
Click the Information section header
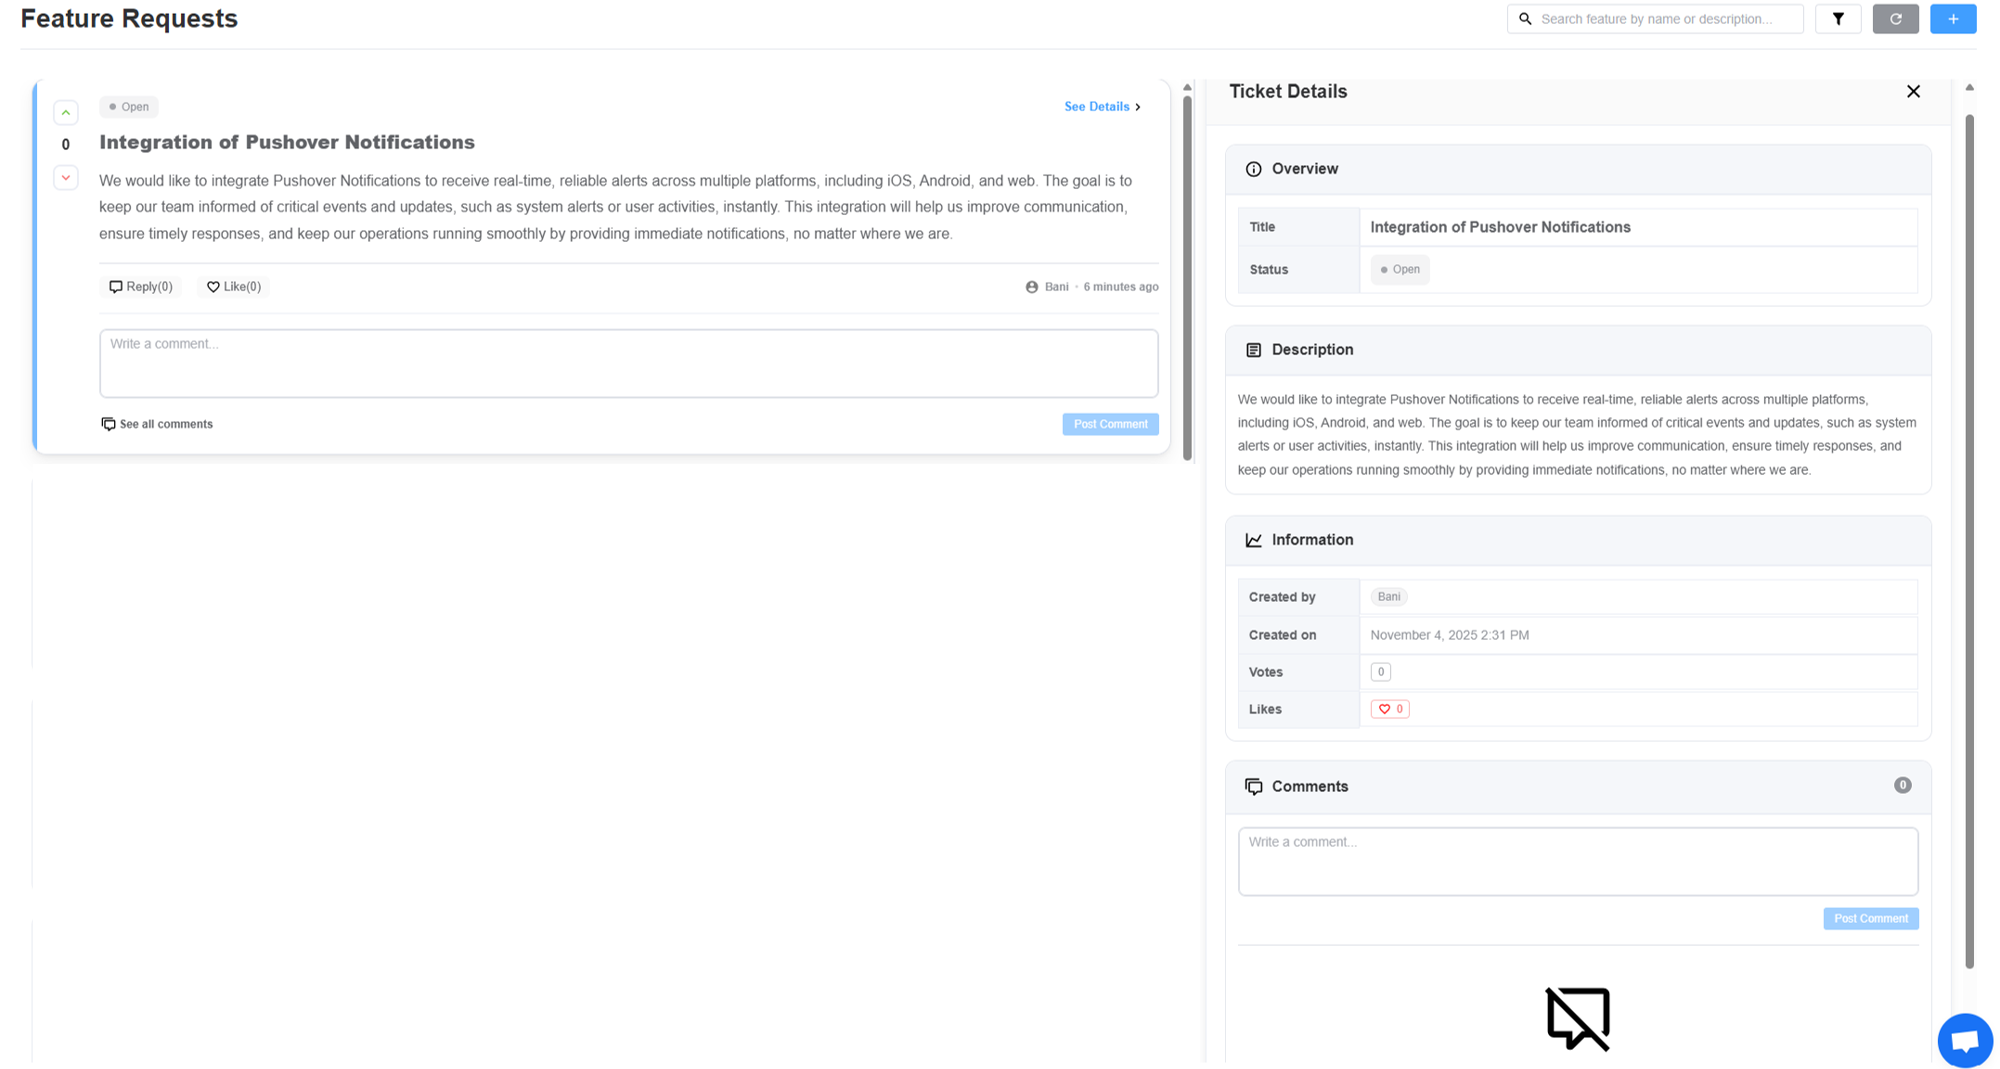1312,540
